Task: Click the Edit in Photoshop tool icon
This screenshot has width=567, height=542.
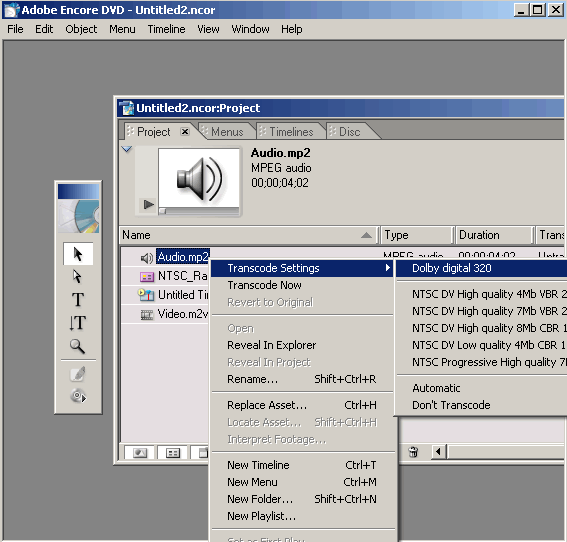Action: pos(78,374)
